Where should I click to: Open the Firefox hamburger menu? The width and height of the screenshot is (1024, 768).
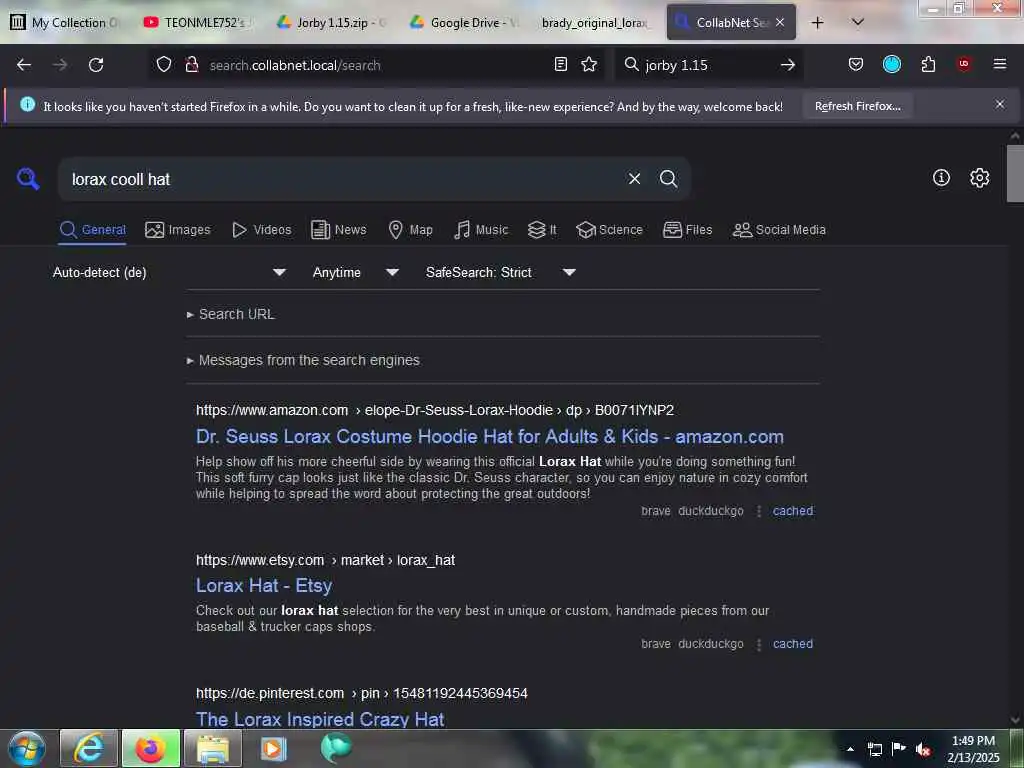pos(999,64)
